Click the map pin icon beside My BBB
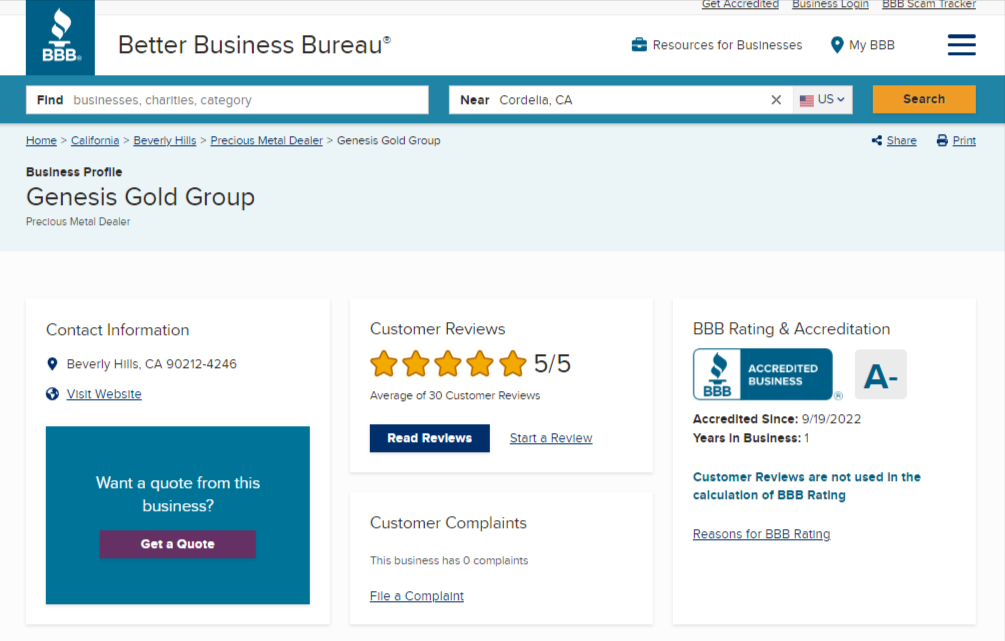The width and height of the screenshot is (1005, 641). (836, 45)
